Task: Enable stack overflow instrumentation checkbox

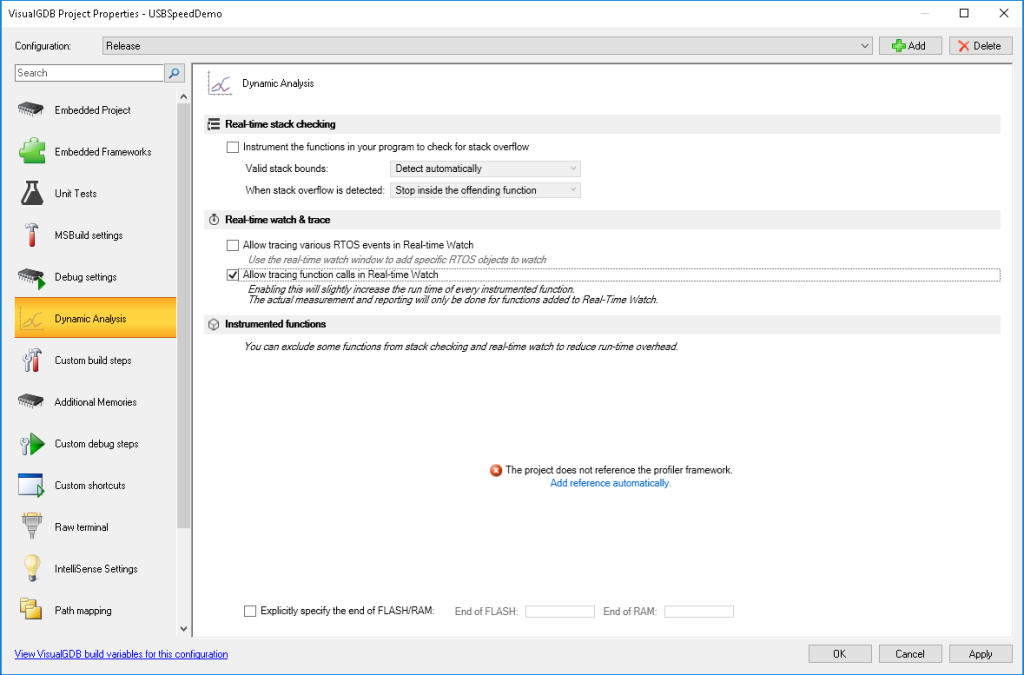Action: pos(233,146)
